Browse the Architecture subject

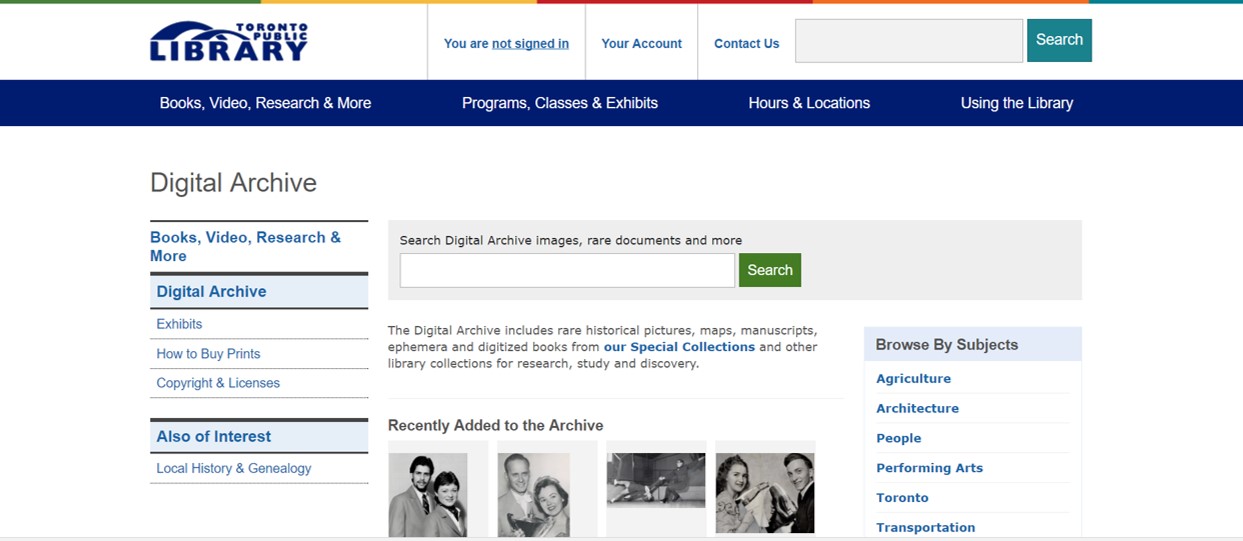(x=917, y=408)
